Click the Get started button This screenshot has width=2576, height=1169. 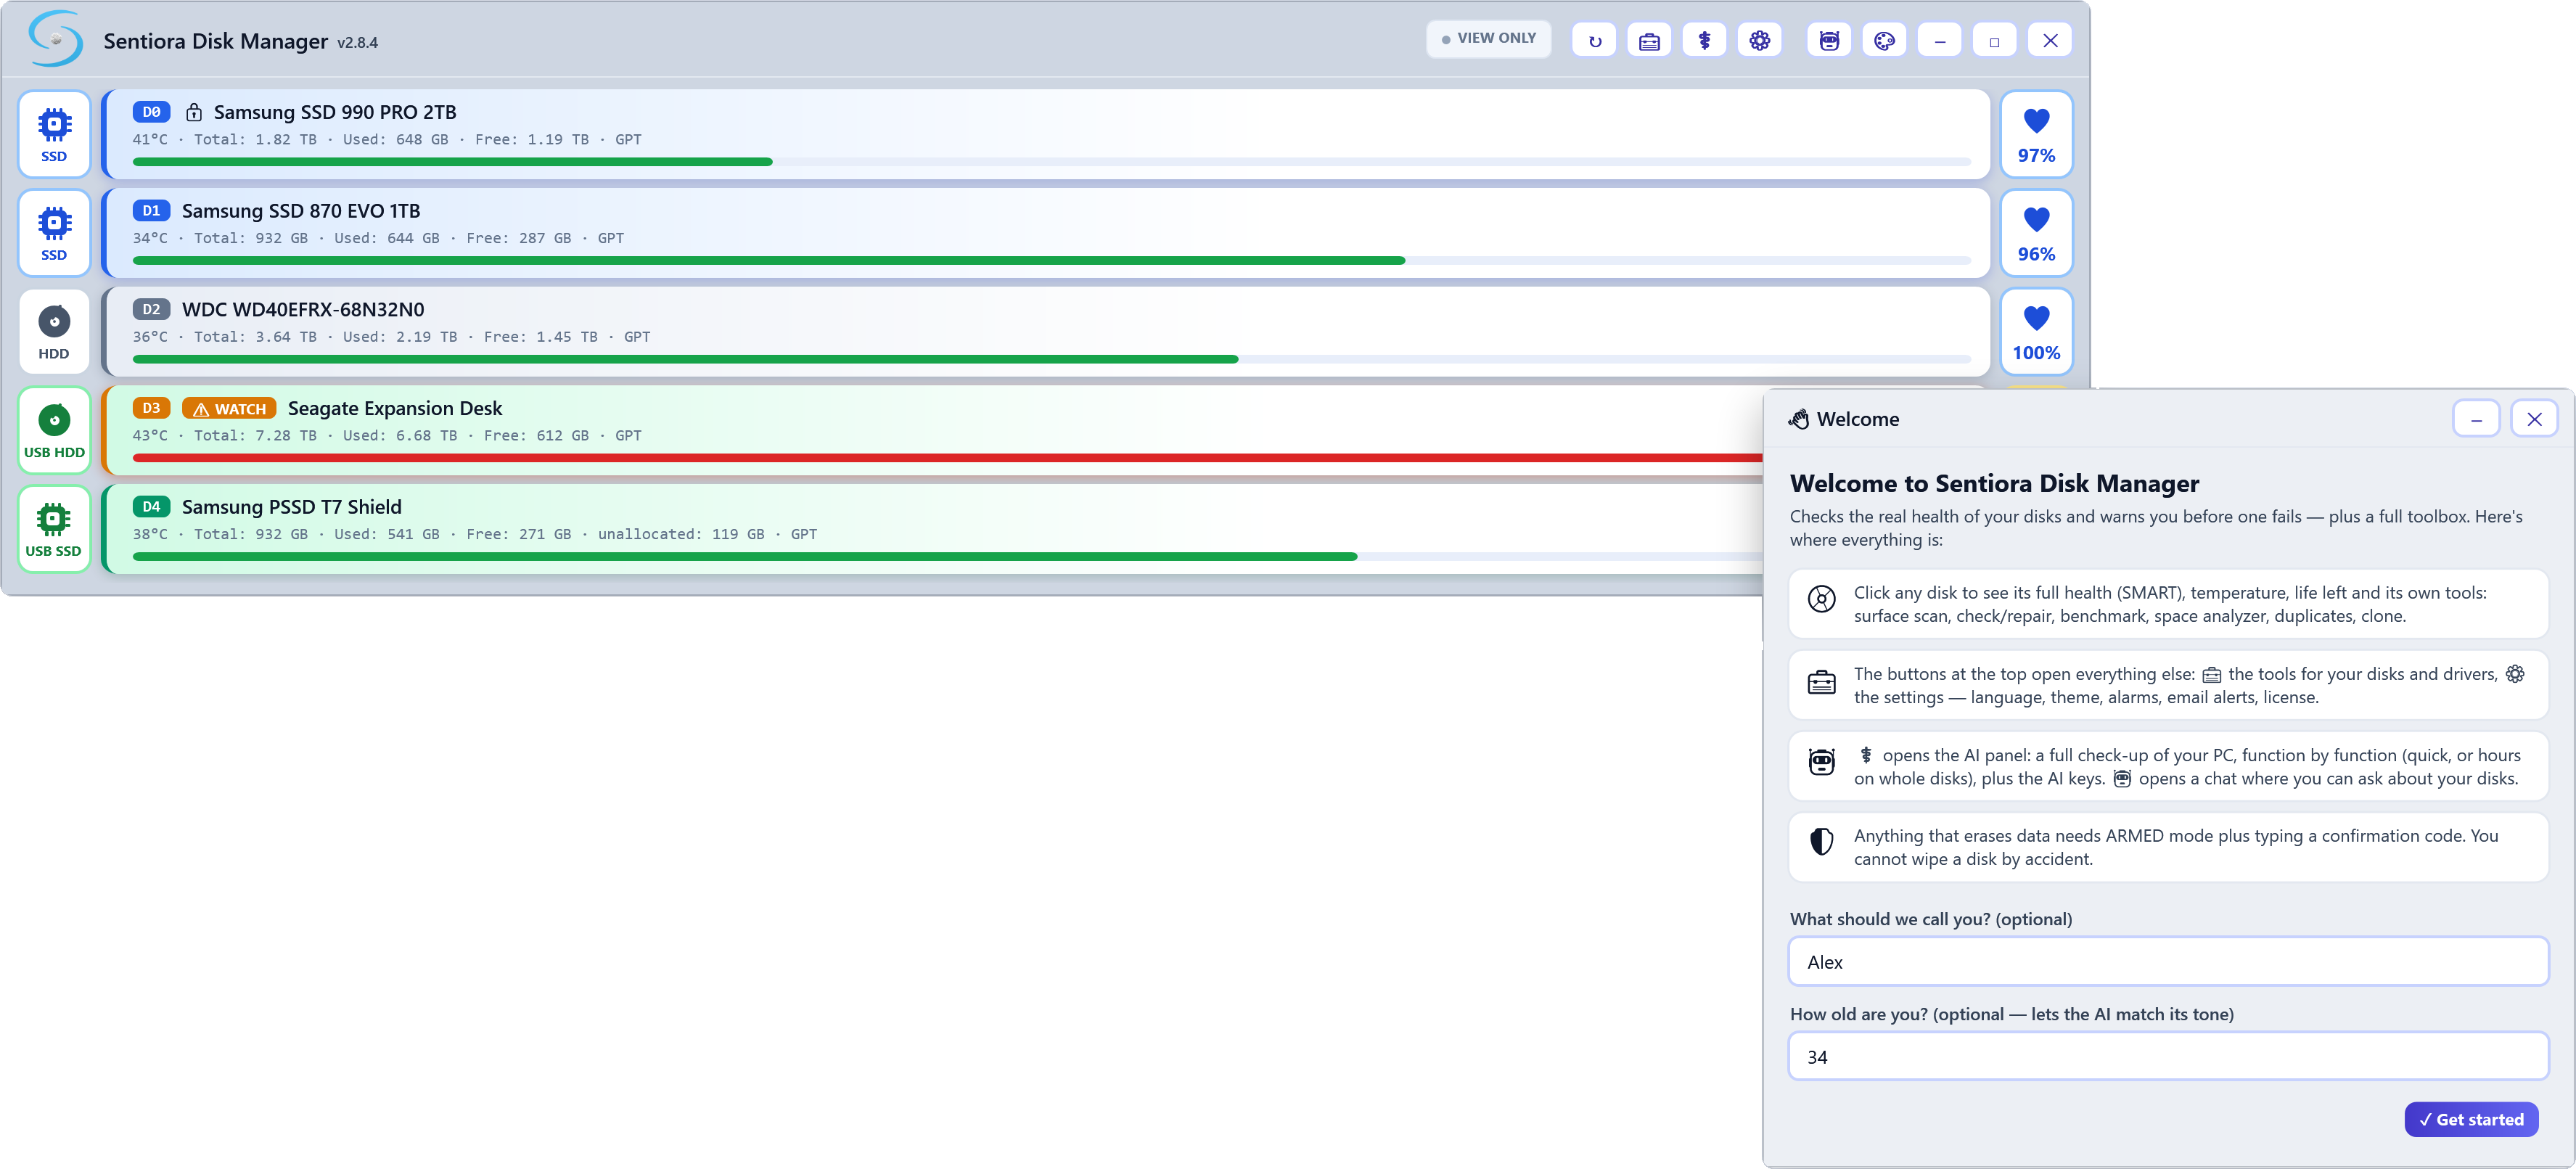click(x=2470, y=1119)
